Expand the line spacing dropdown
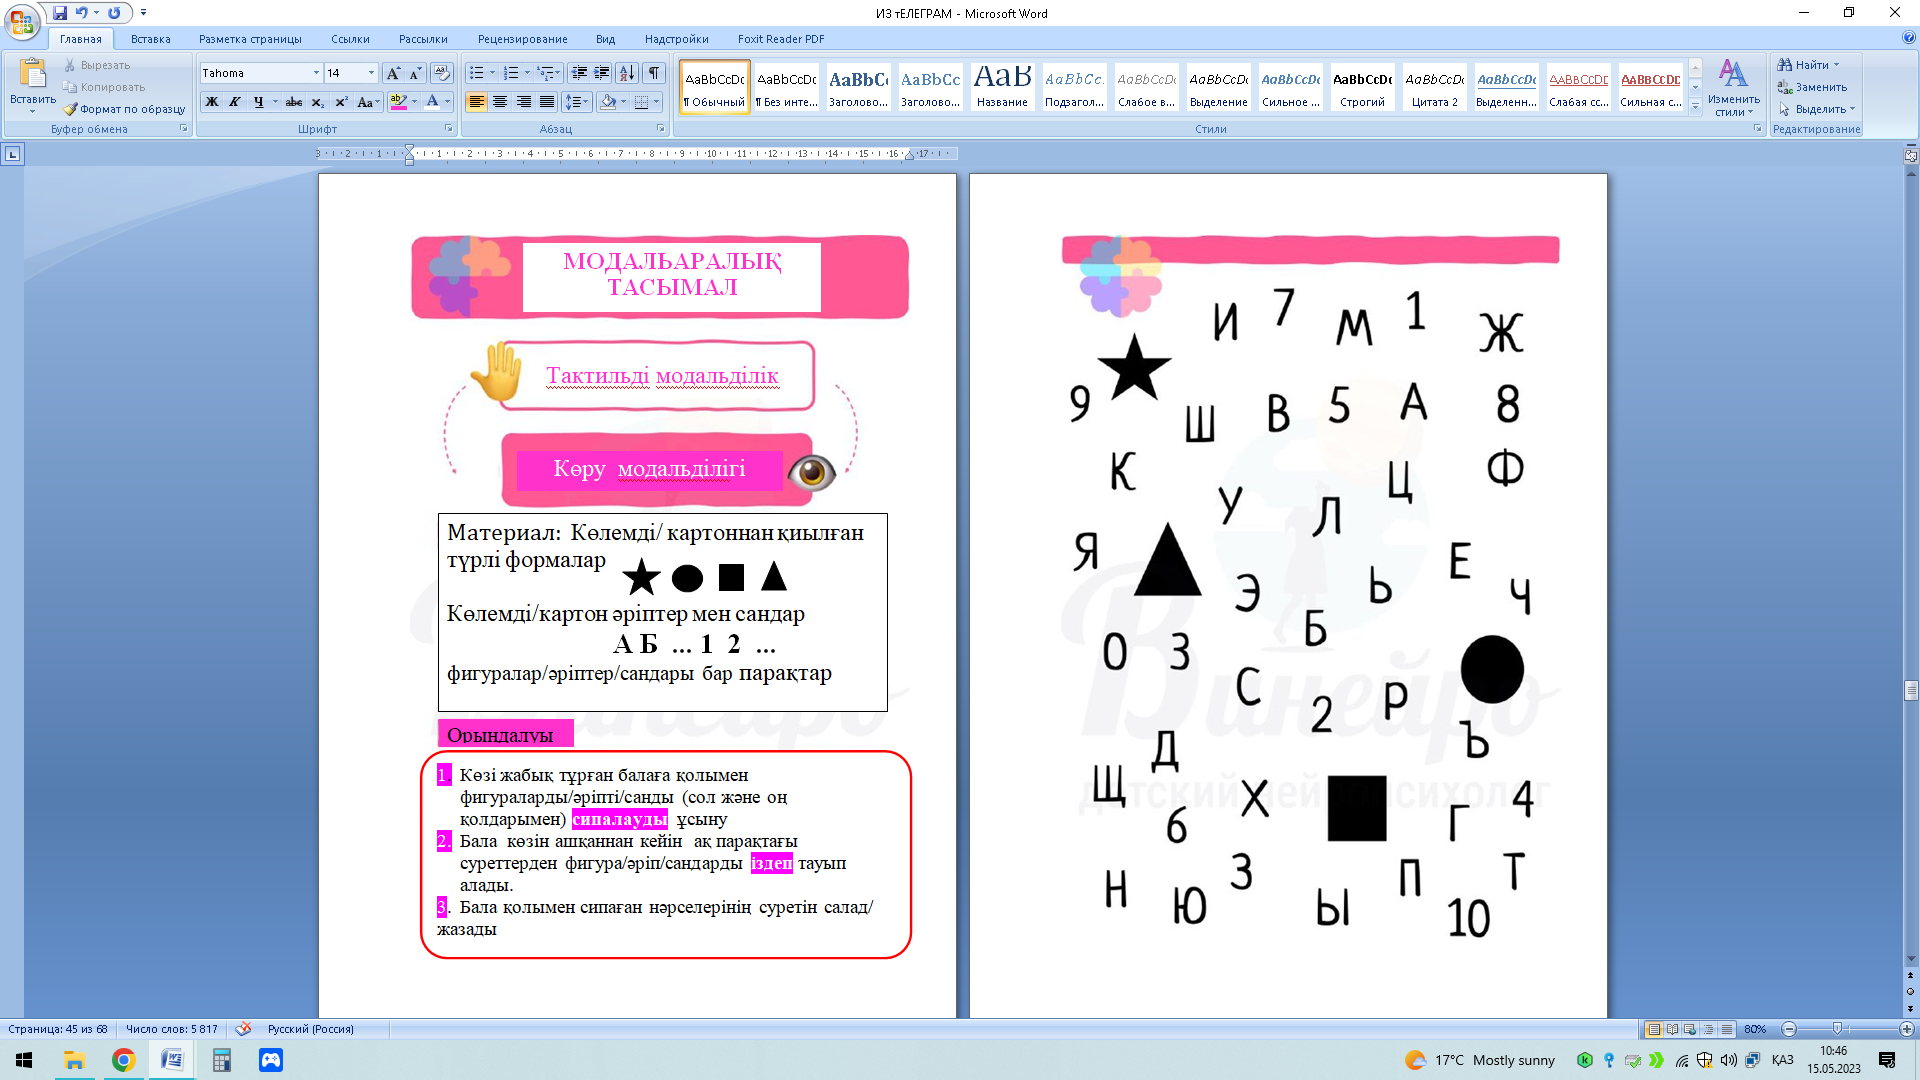The height and width of the screenshot is (1080, 1920). coord(587,102)
